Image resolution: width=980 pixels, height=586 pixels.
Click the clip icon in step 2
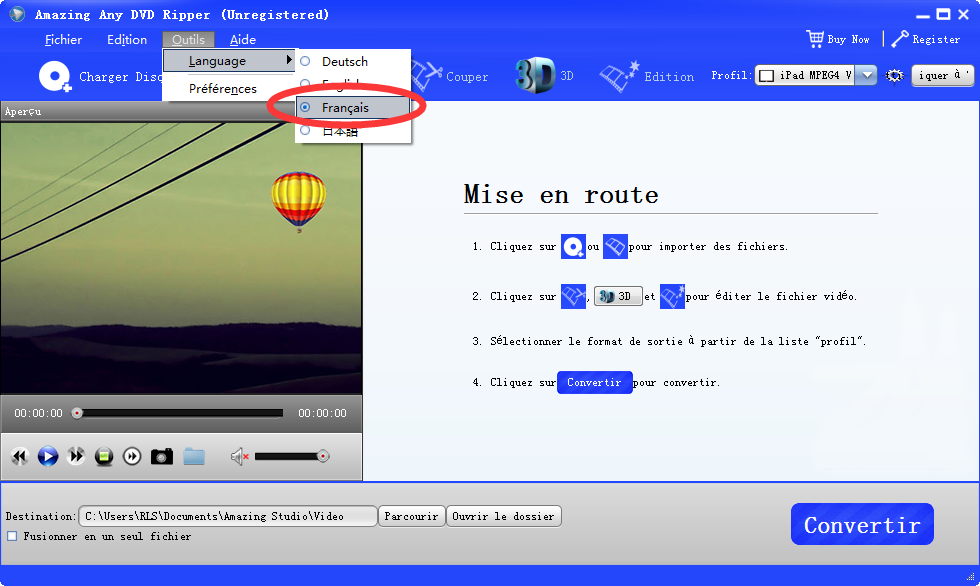point(573,296)
